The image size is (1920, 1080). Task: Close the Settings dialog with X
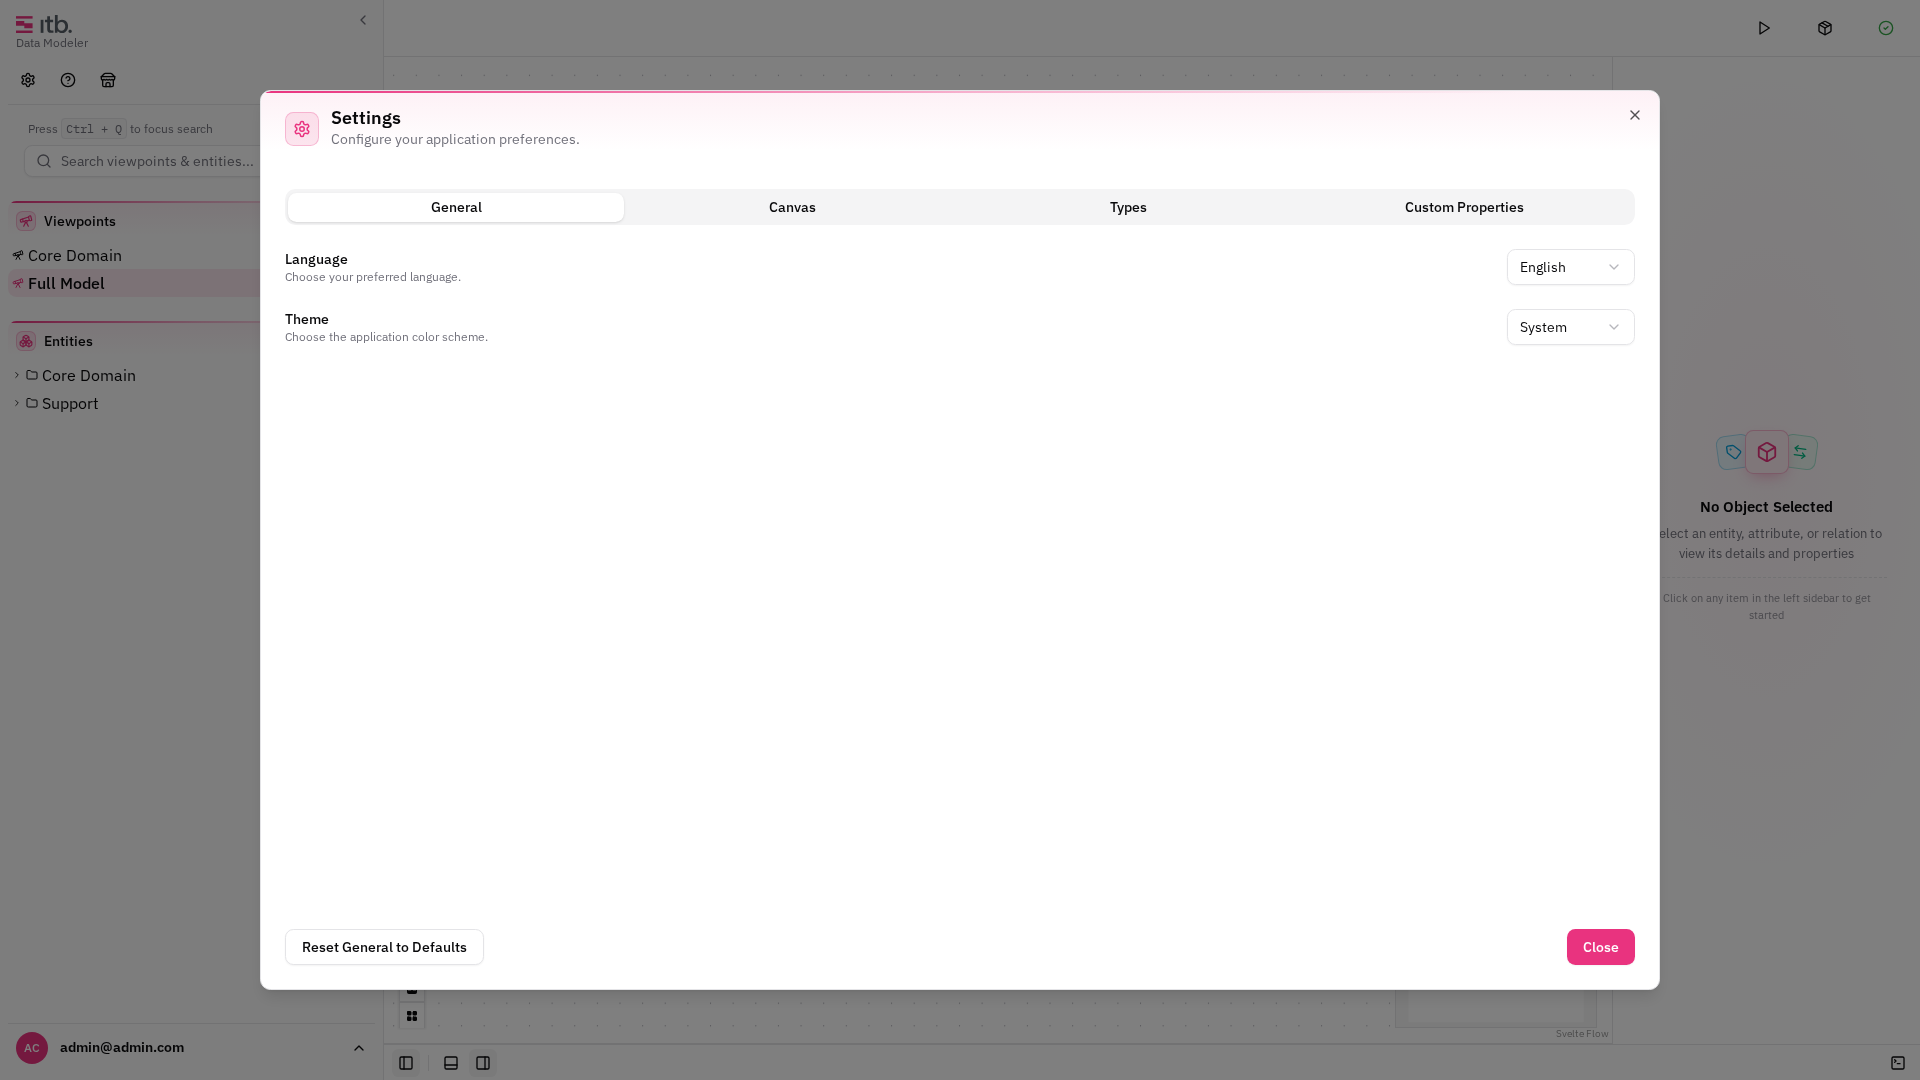[x=1635, y=115]
